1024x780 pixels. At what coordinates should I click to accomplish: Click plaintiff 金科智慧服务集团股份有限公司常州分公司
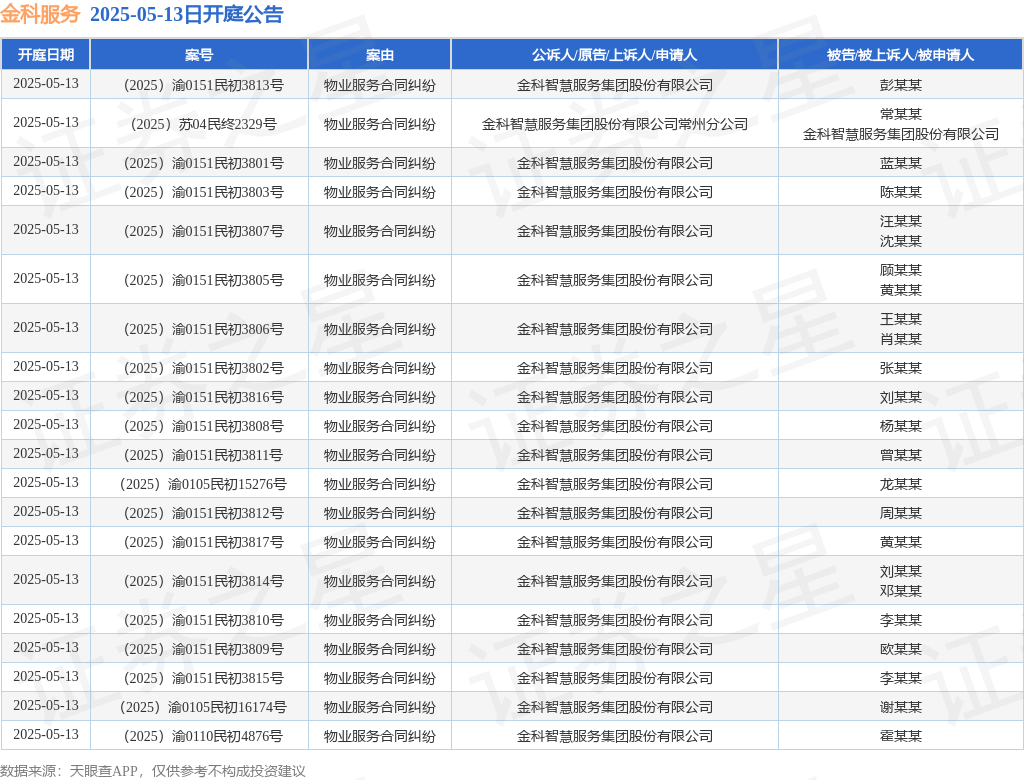[x=615, y=124]
